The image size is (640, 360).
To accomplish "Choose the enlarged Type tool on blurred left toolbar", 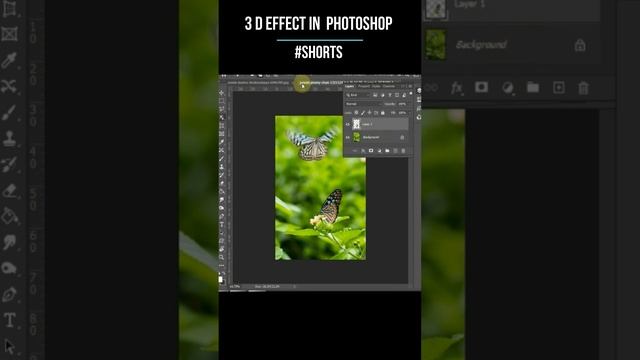I will [9, 320].
